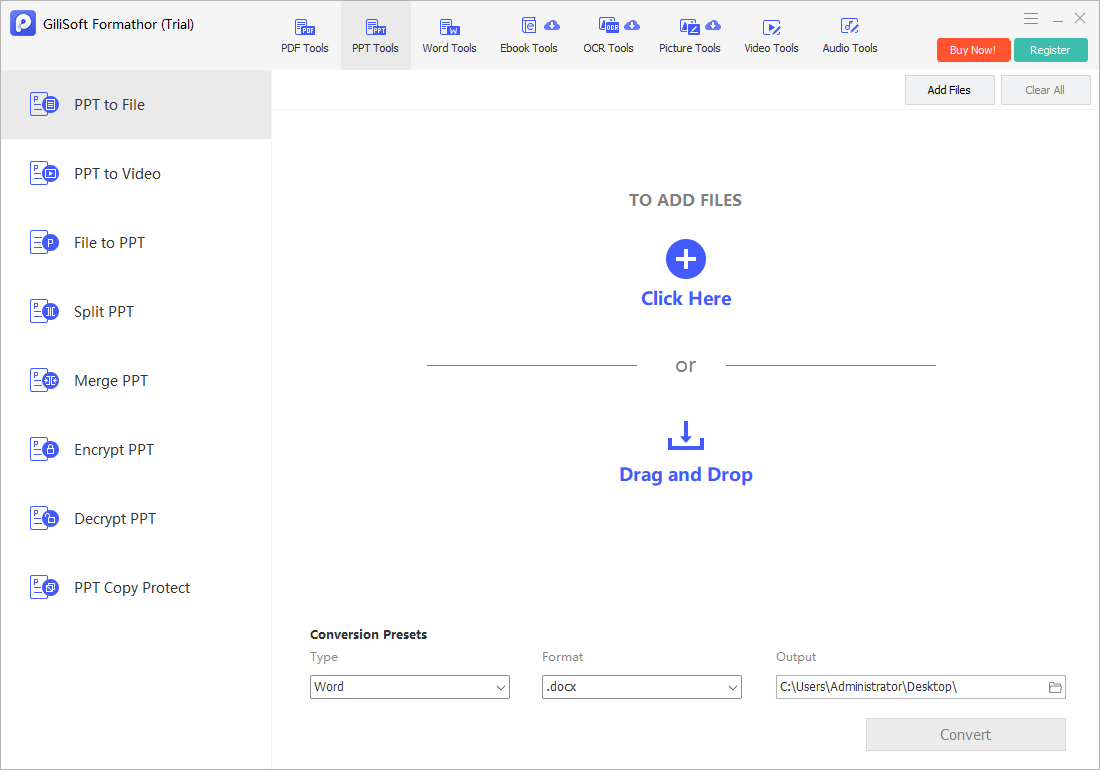Select PPT to Video in sidebar
This screenshot has height=770, width=1100.
(136, 173)
